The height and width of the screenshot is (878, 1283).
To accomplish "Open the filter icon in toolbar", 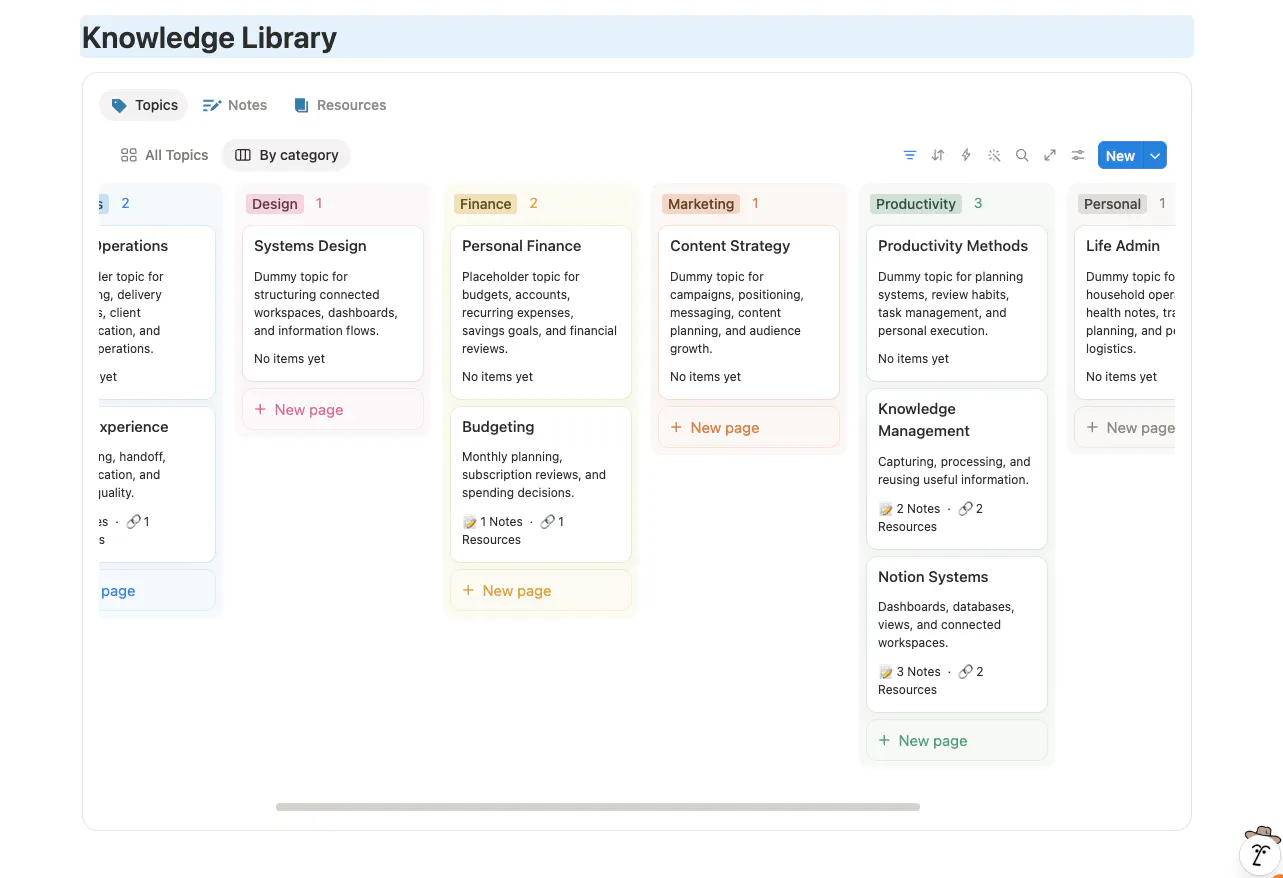I will tap(909, 155).
